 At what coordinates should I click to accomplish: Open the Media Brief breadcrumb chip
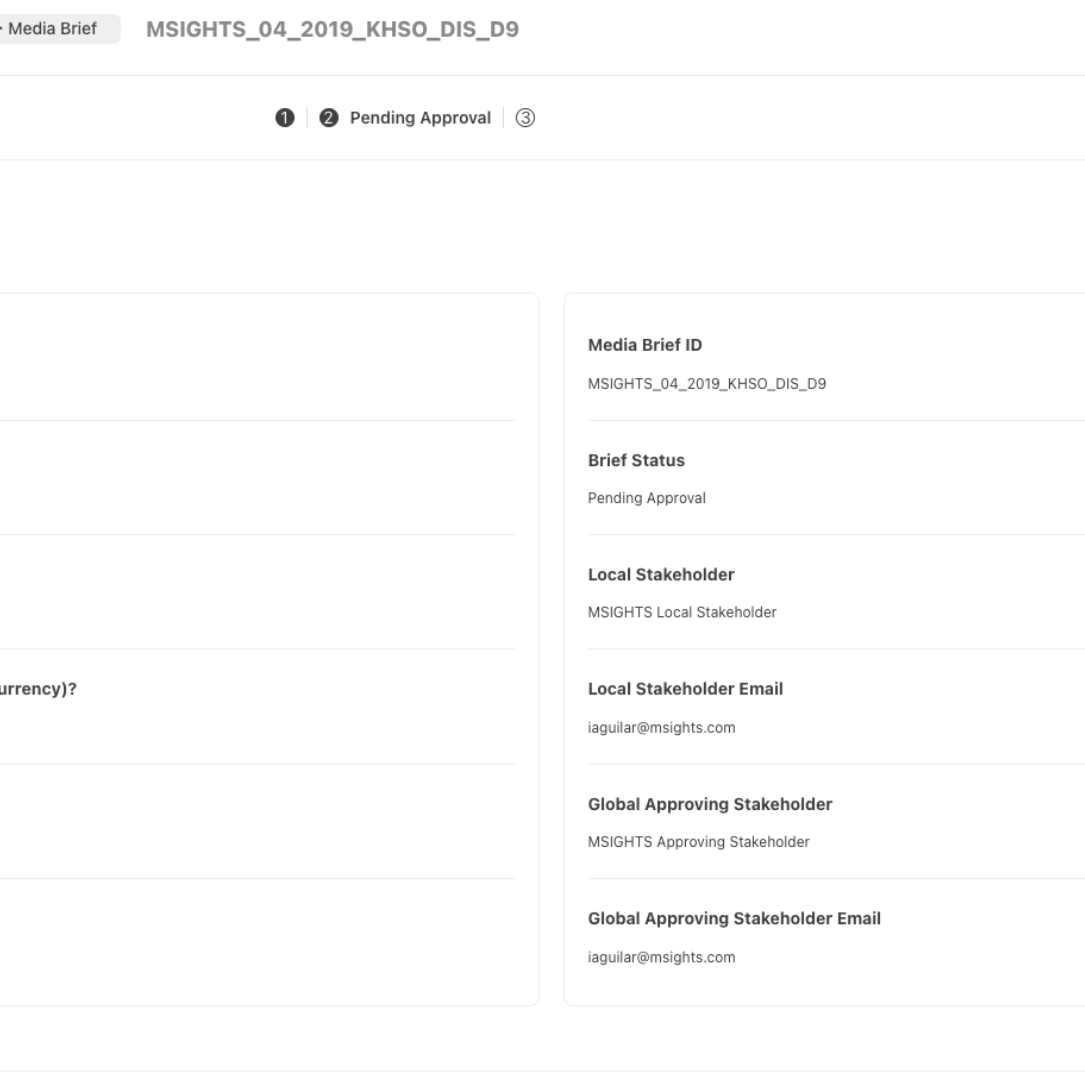coord(59,29)
